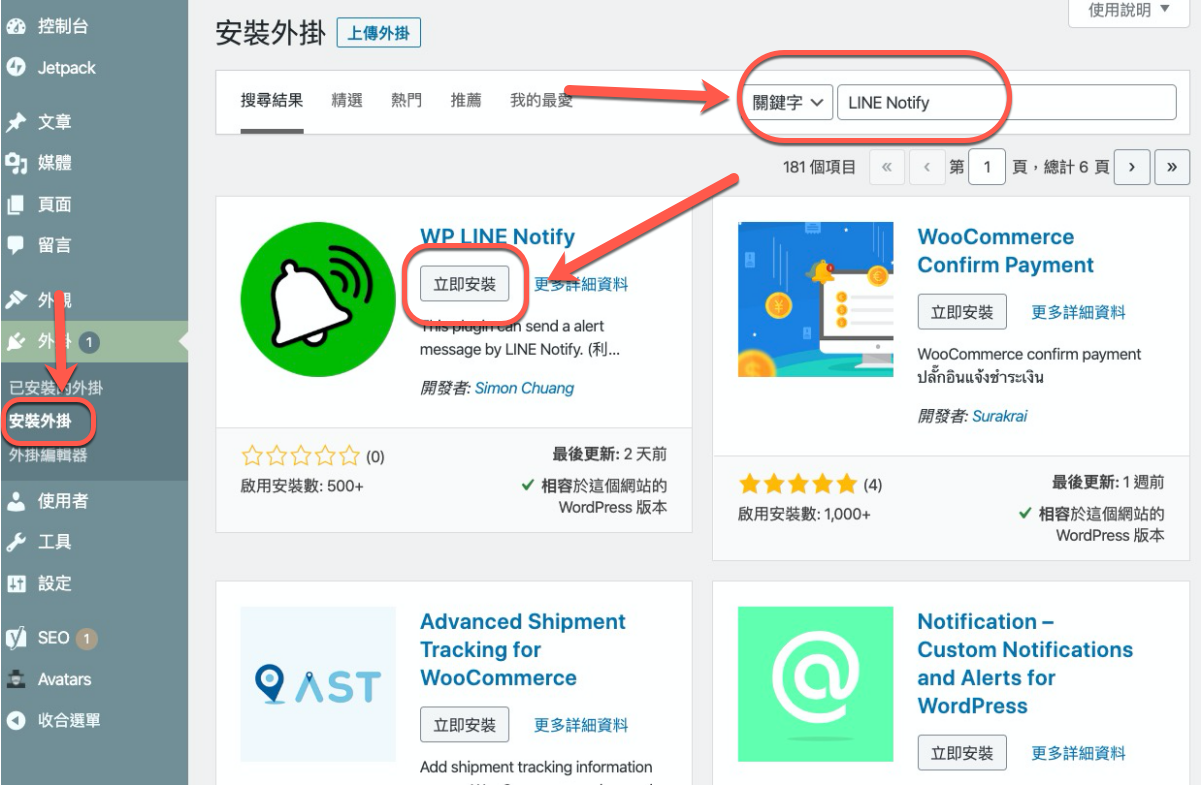Viewport: 1201px width, 785px height.
Task: Open 更多詳細資料 for Notification plugin
Action: click(x=1078, y=753)
